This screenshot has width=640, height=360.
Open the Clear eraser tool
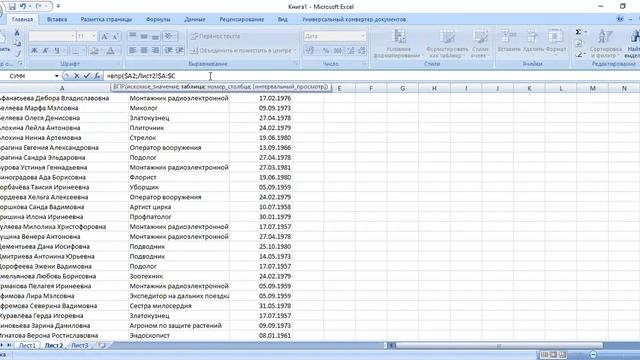[580, 54]
